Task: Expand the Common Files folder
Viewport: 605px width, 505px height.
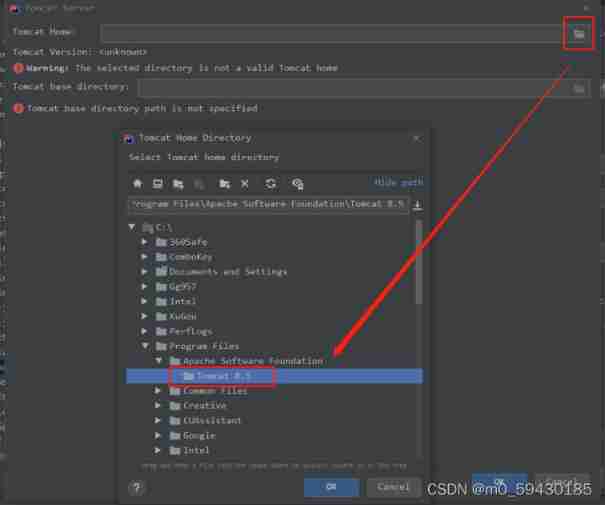Action: coord(158,390)
